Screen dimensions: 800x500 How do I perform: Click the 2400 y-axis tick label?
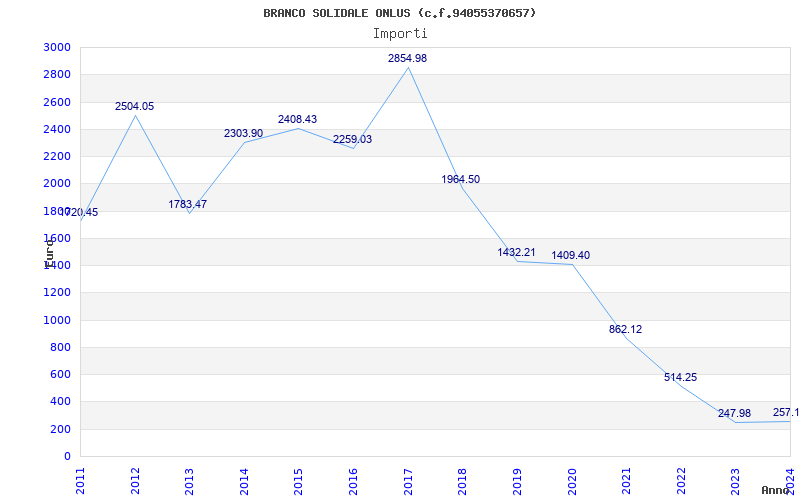pos(57,129)
